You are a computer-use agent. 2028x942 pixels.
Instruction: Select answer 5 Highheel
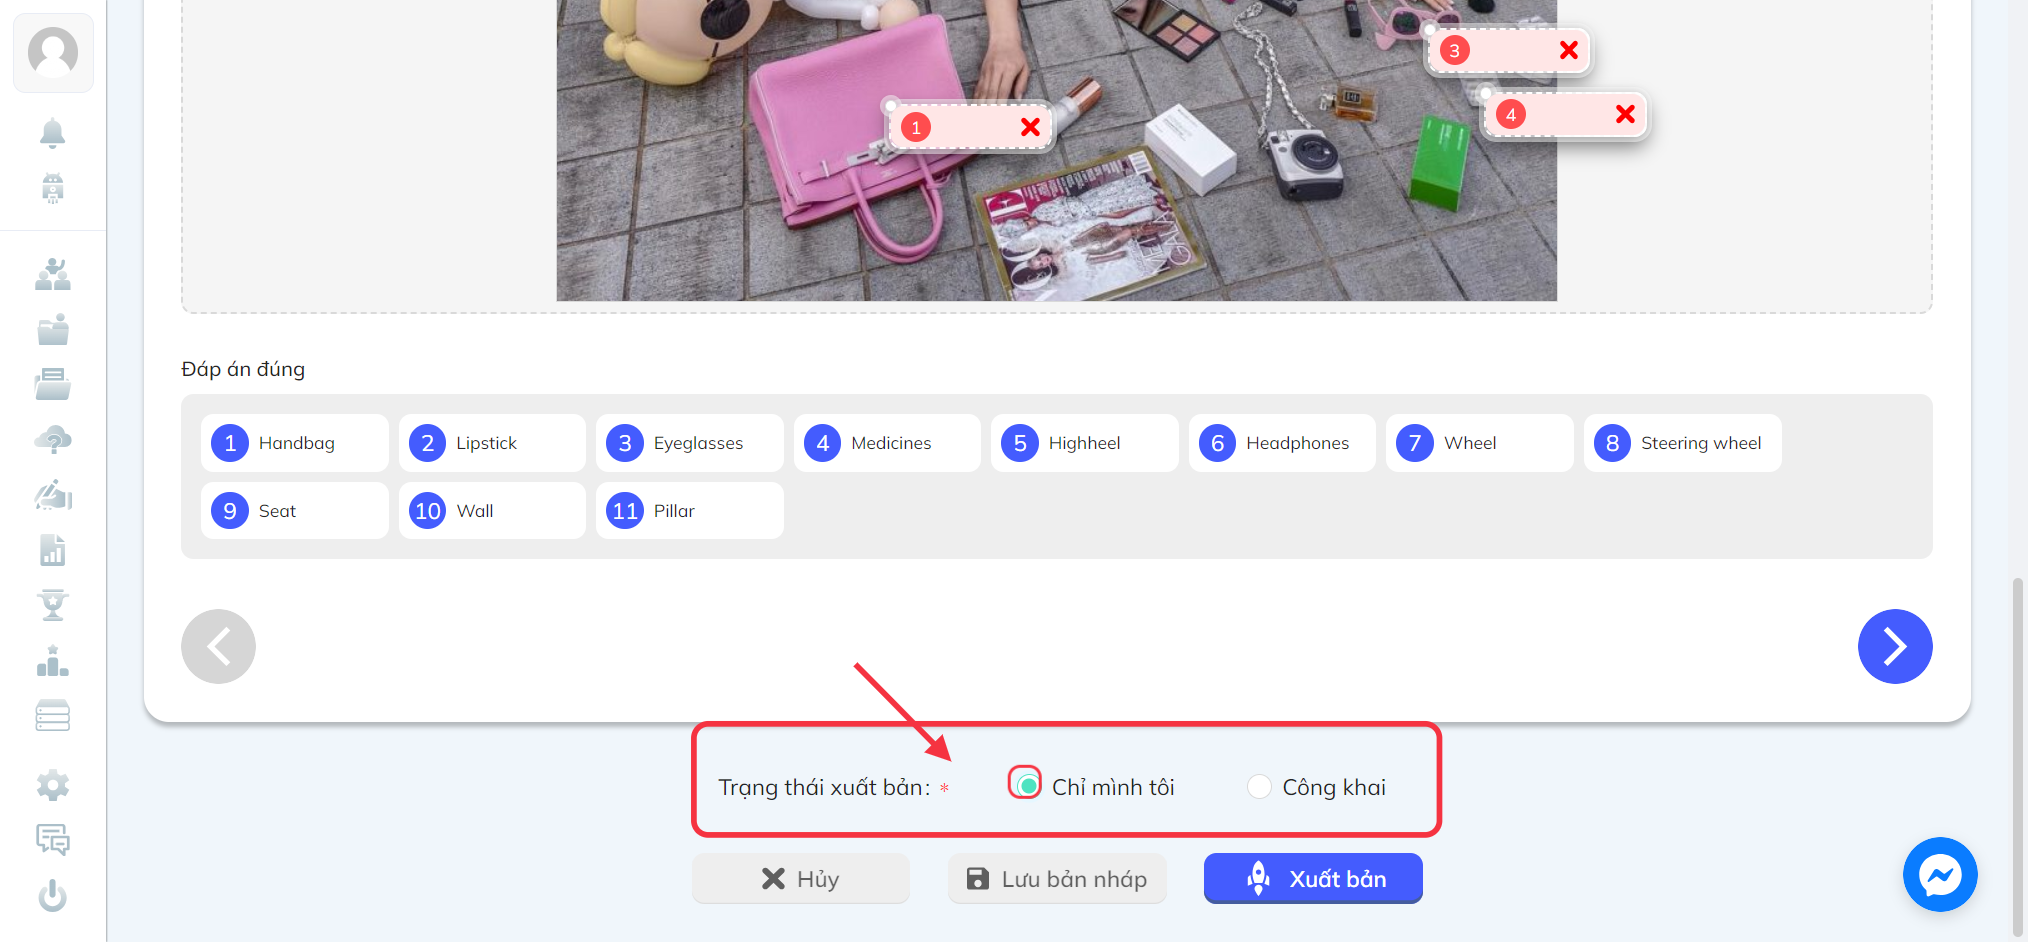pyautogui.click(x=1085, y=443)
